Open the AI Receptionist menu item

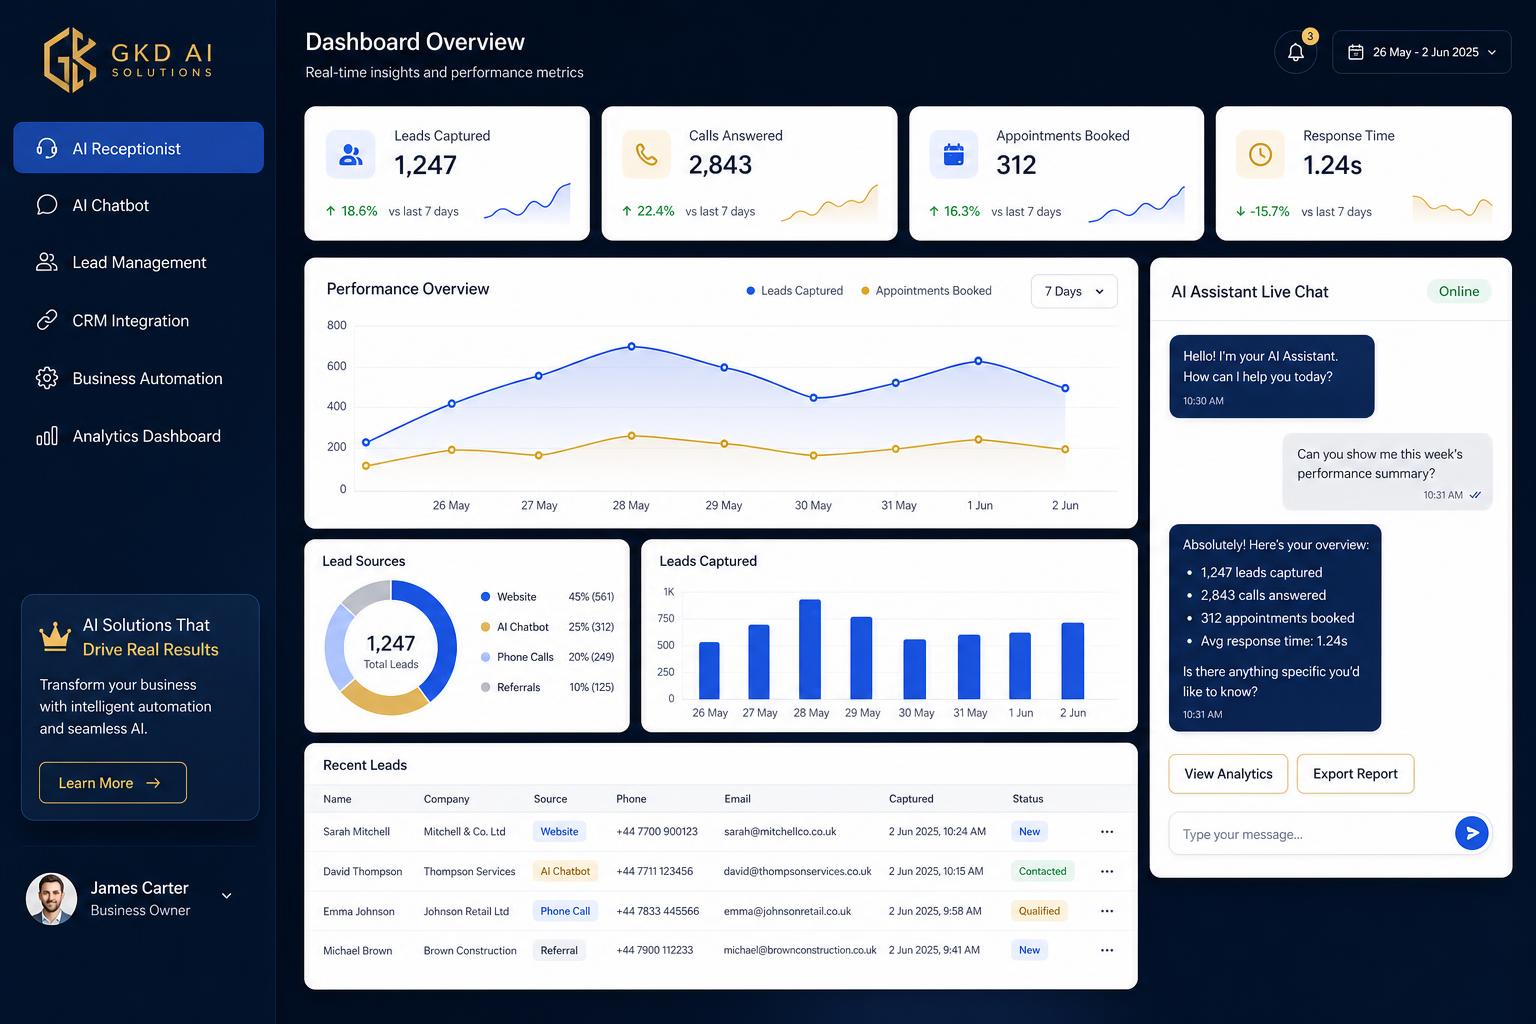pos(139,148)
